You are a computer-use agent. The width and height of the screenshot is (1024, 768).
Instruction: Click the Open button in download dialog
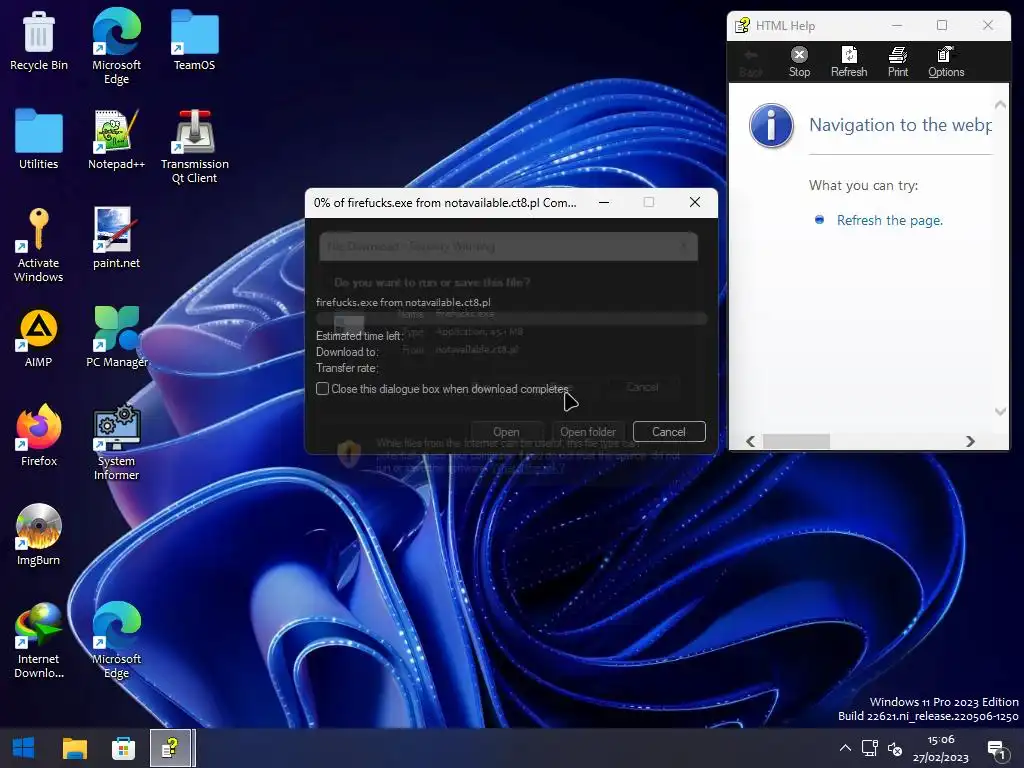(506, 432)
